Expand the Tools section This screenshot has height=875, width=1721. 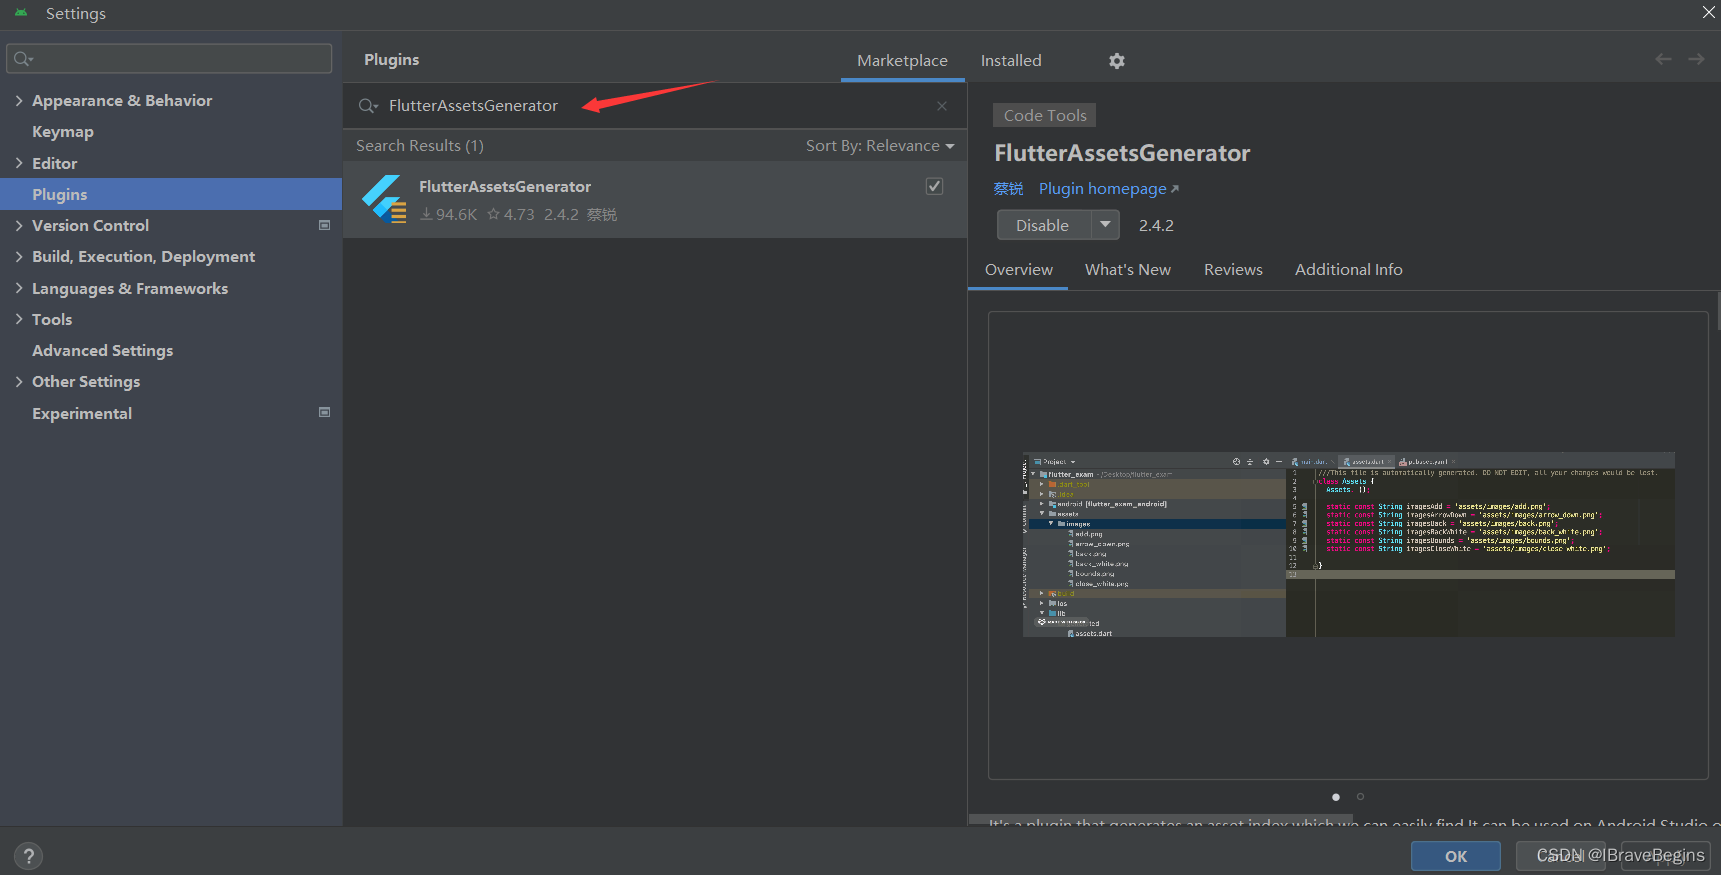click(x=19, y=319)
